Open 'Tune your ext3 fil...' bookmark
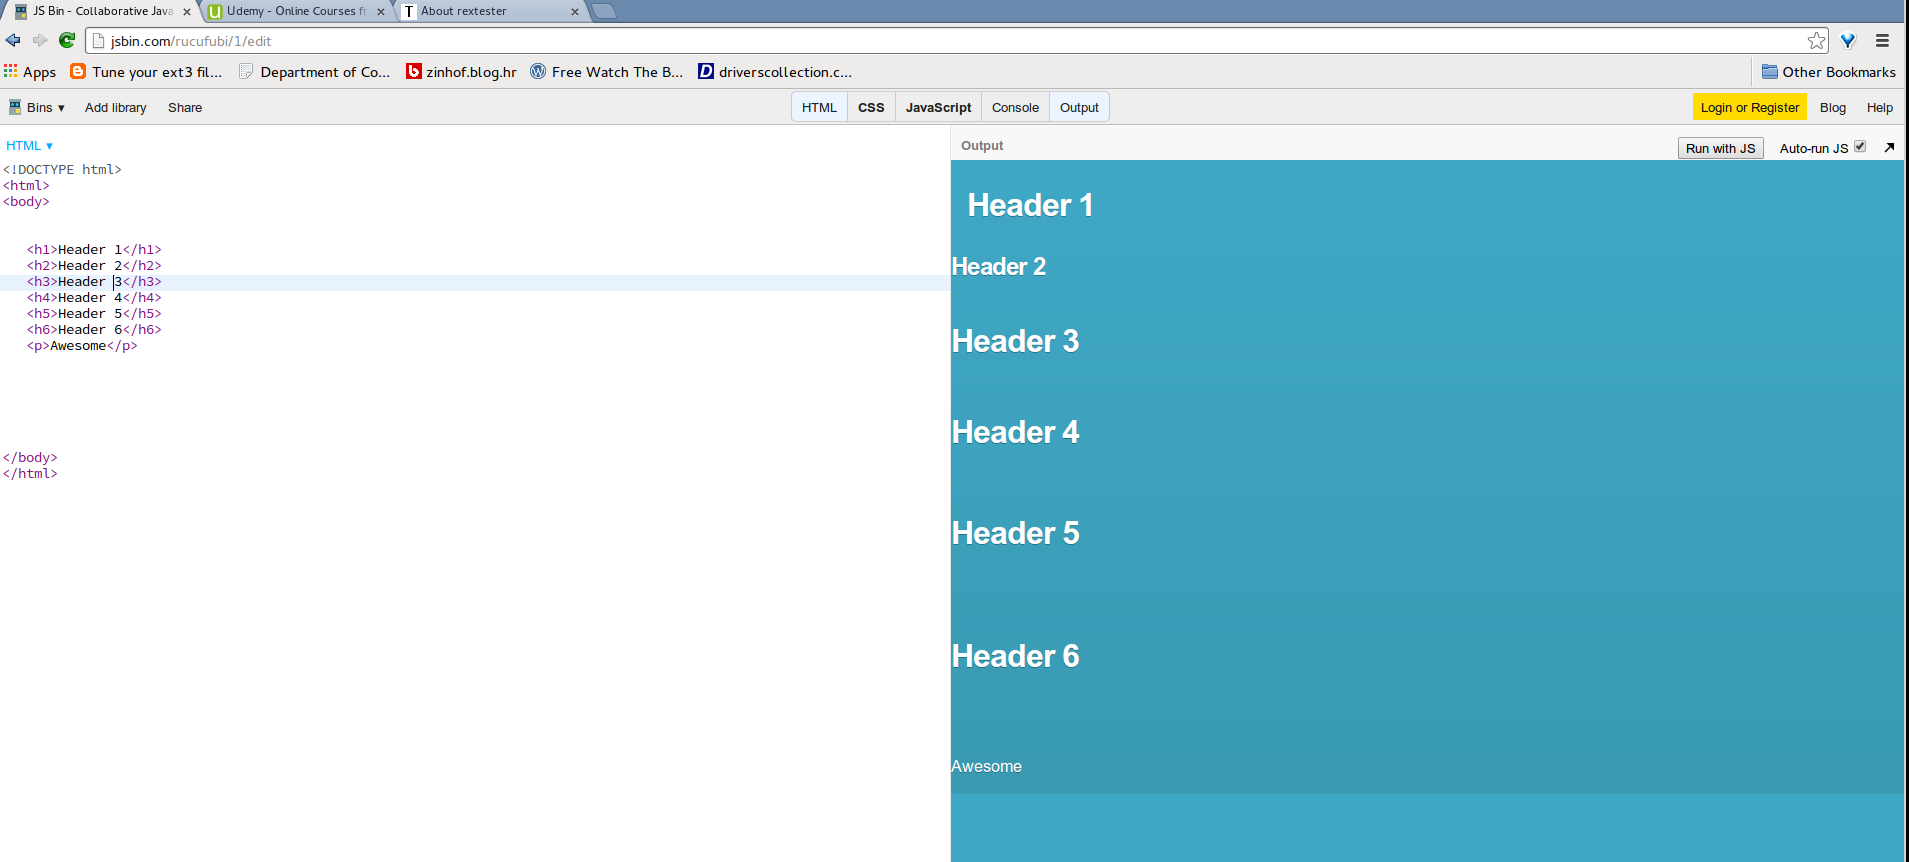Viewport: 1909px width, 862px height. pyautogui.click(x=146, y=72)
